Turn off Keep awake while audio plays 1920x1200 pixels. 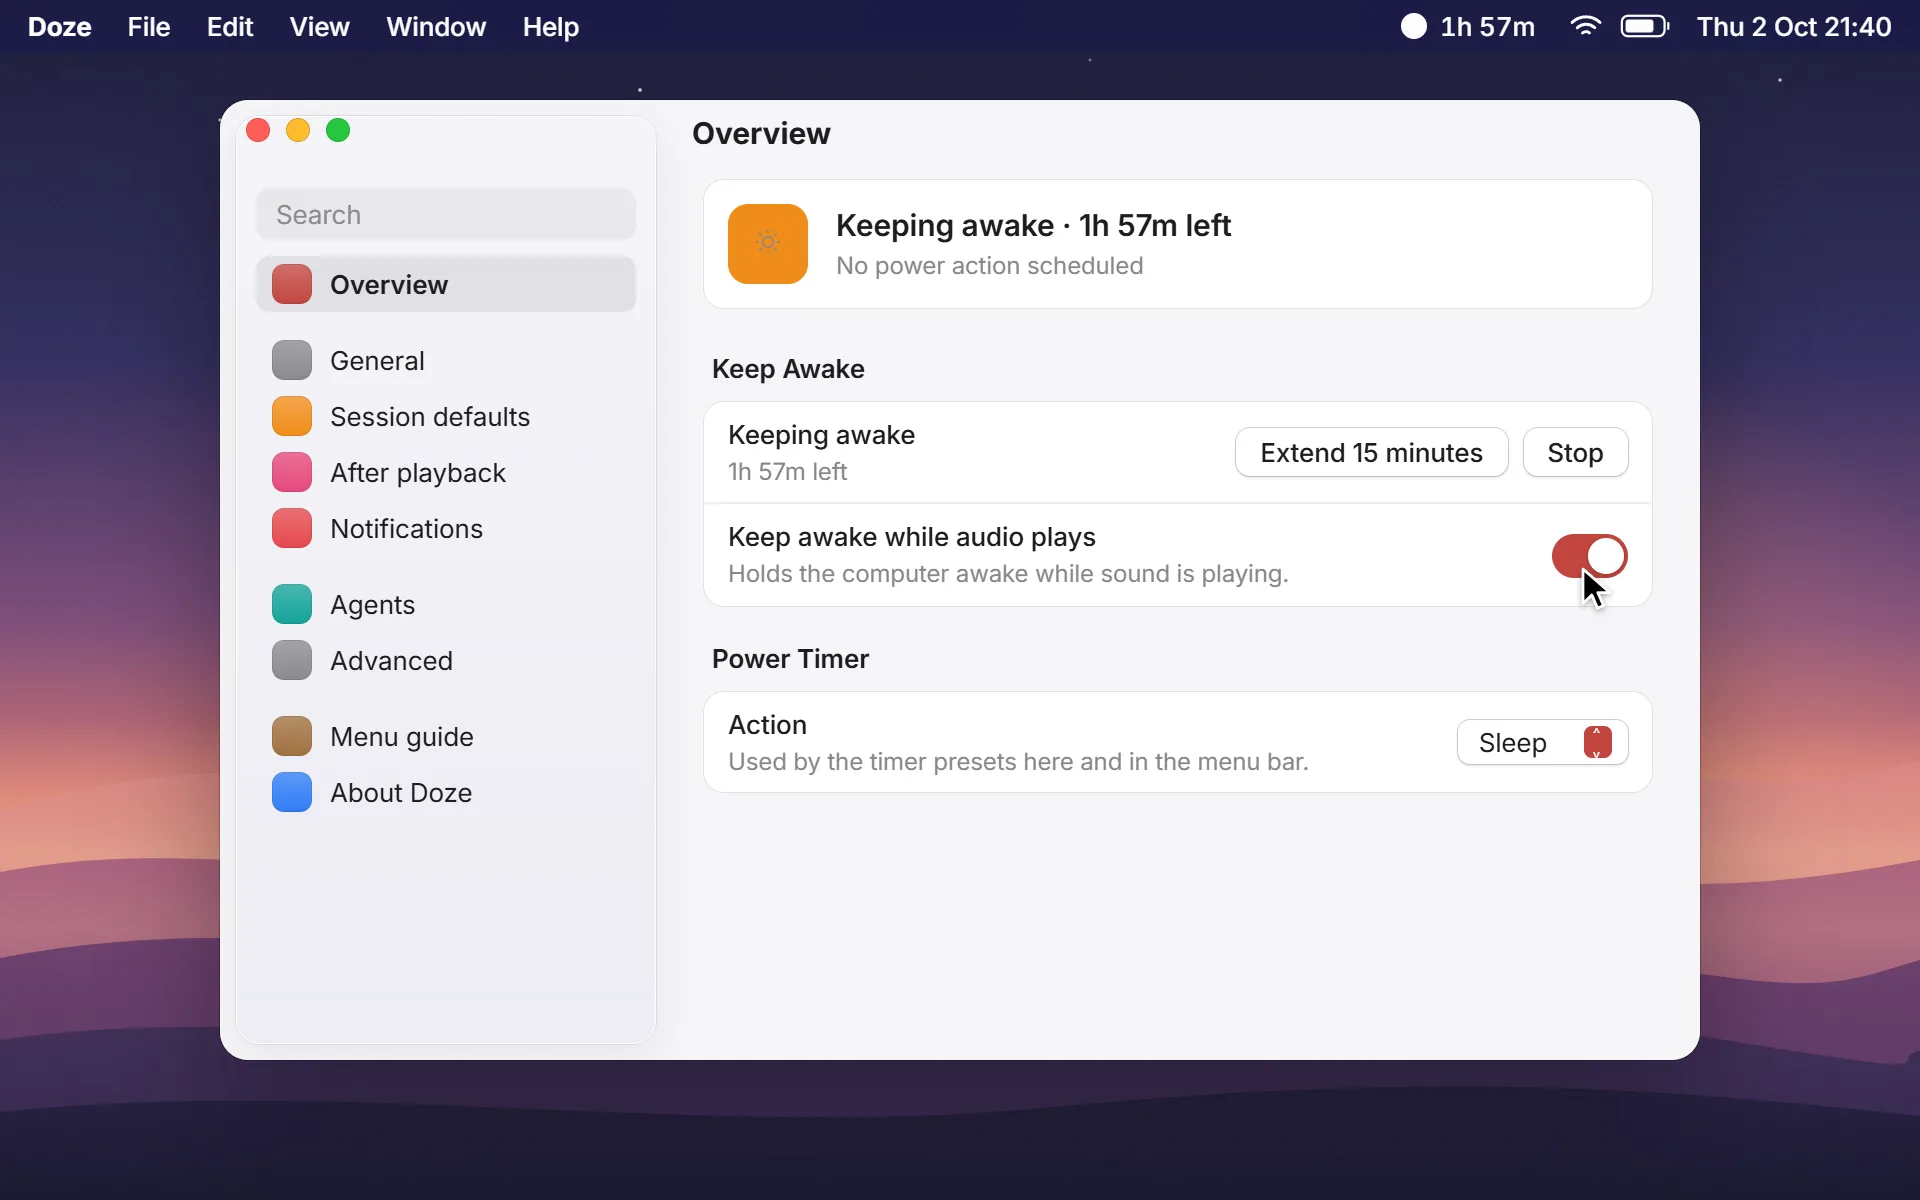1589,556
